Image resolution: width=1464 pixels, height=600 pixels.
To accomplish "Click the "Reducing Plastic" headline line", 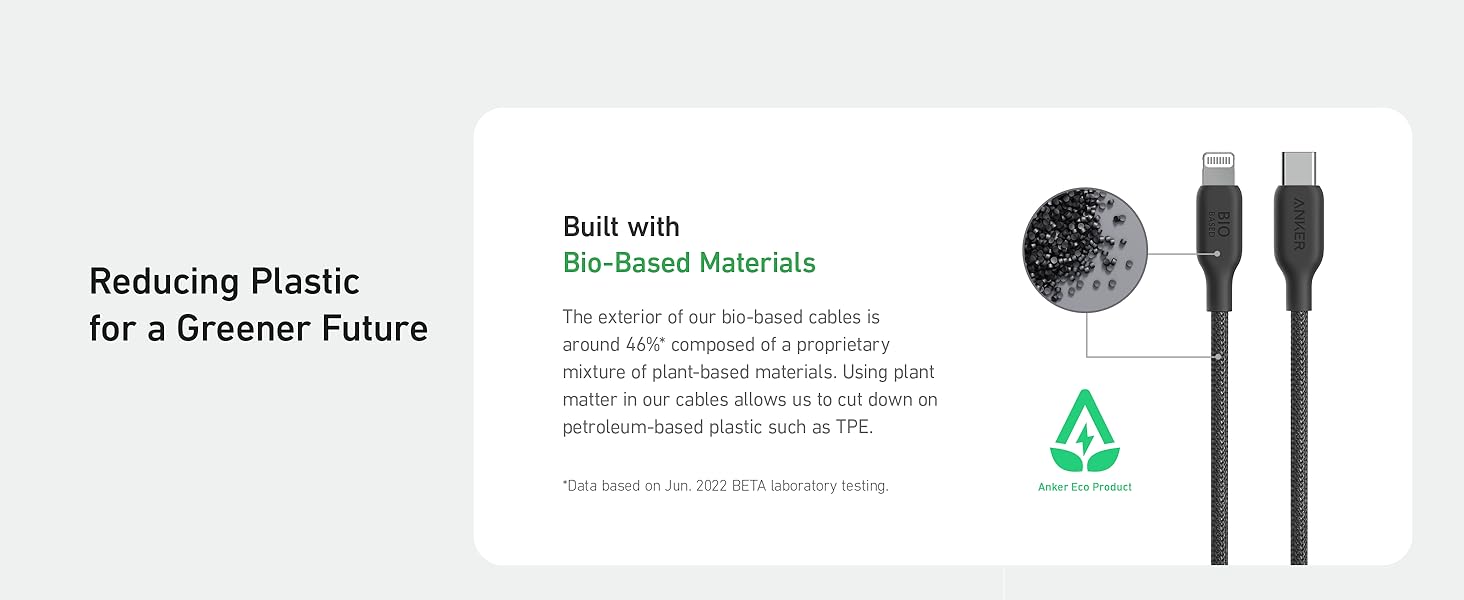I will 224,282.
